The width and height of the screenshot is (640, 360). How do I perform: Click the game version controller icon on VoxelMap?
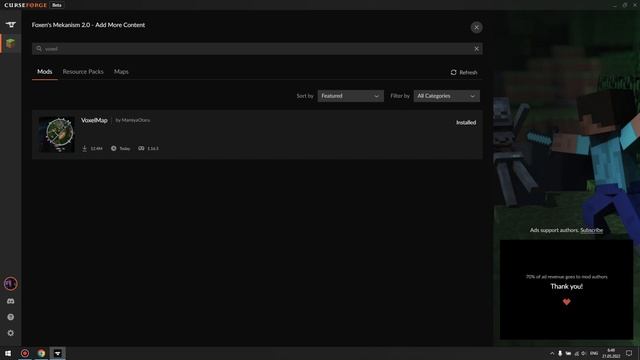pyautogui.click(x=141, y=148)
